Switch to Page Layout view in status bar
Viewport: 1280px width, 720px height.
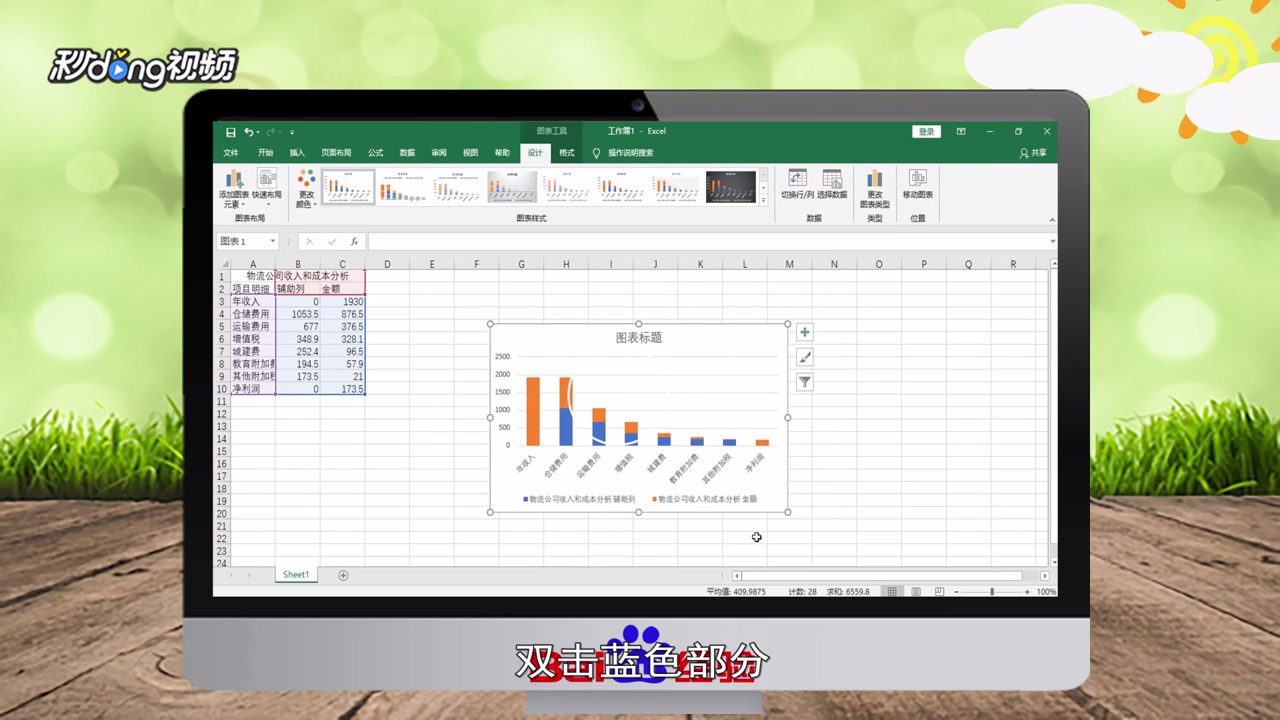coord(916,592)
